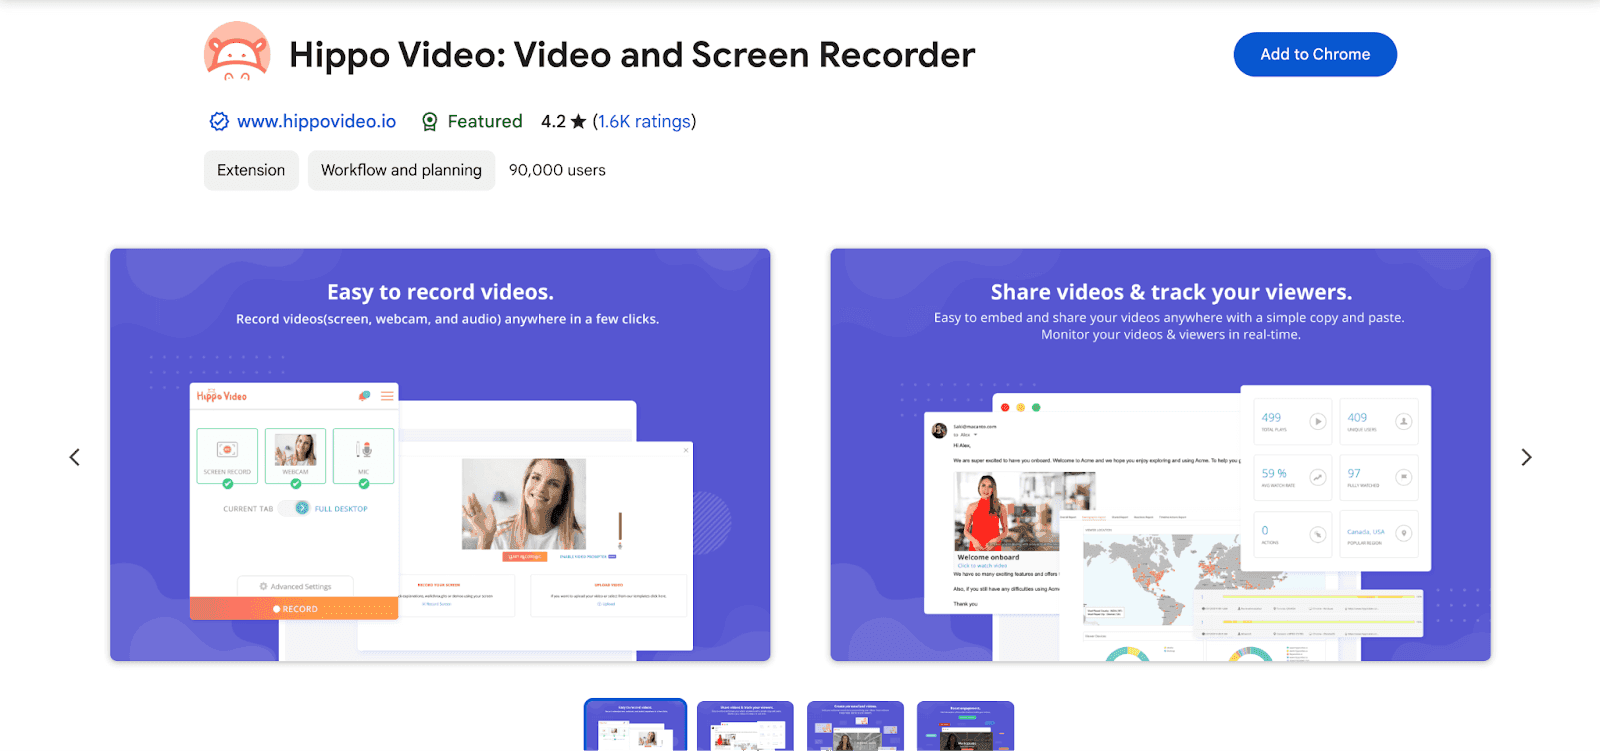The image size is (1600, 751).
Task: Select the fourth carousel thumbnail
Action: point(965,726)
